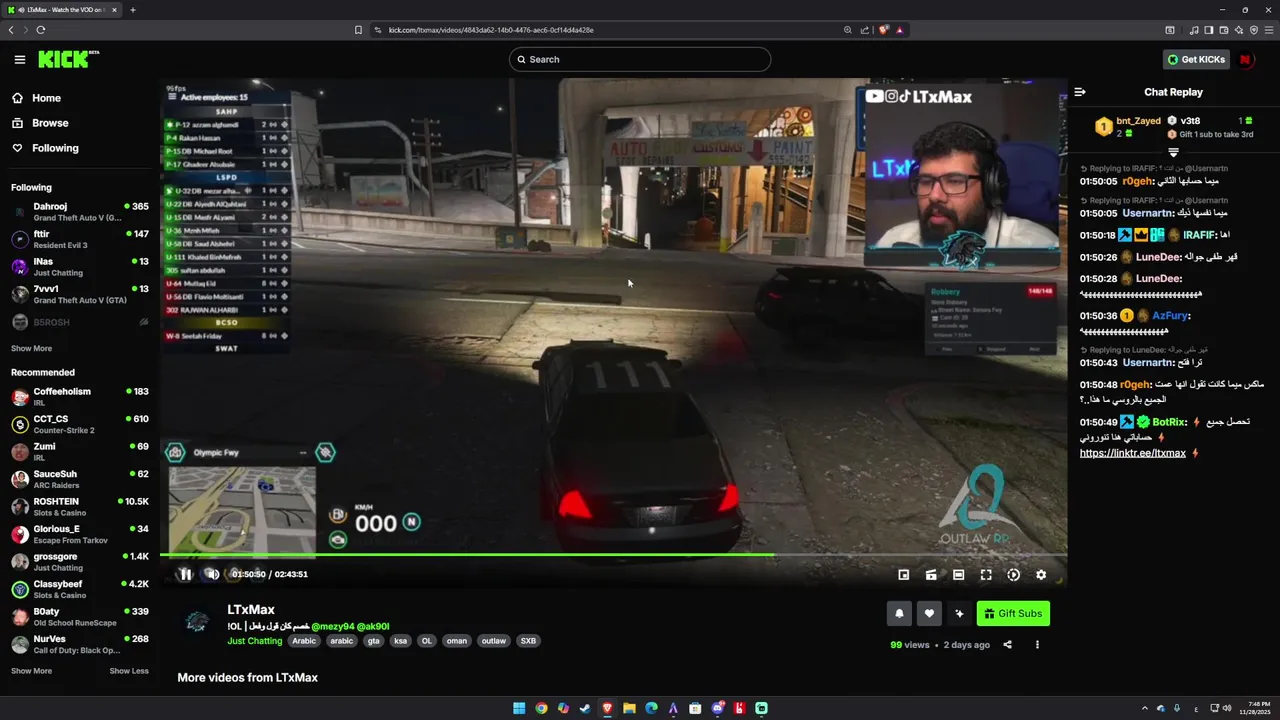Open the video's three-dot options menu
1280x720 pixels.
[x=1037, y=645]
